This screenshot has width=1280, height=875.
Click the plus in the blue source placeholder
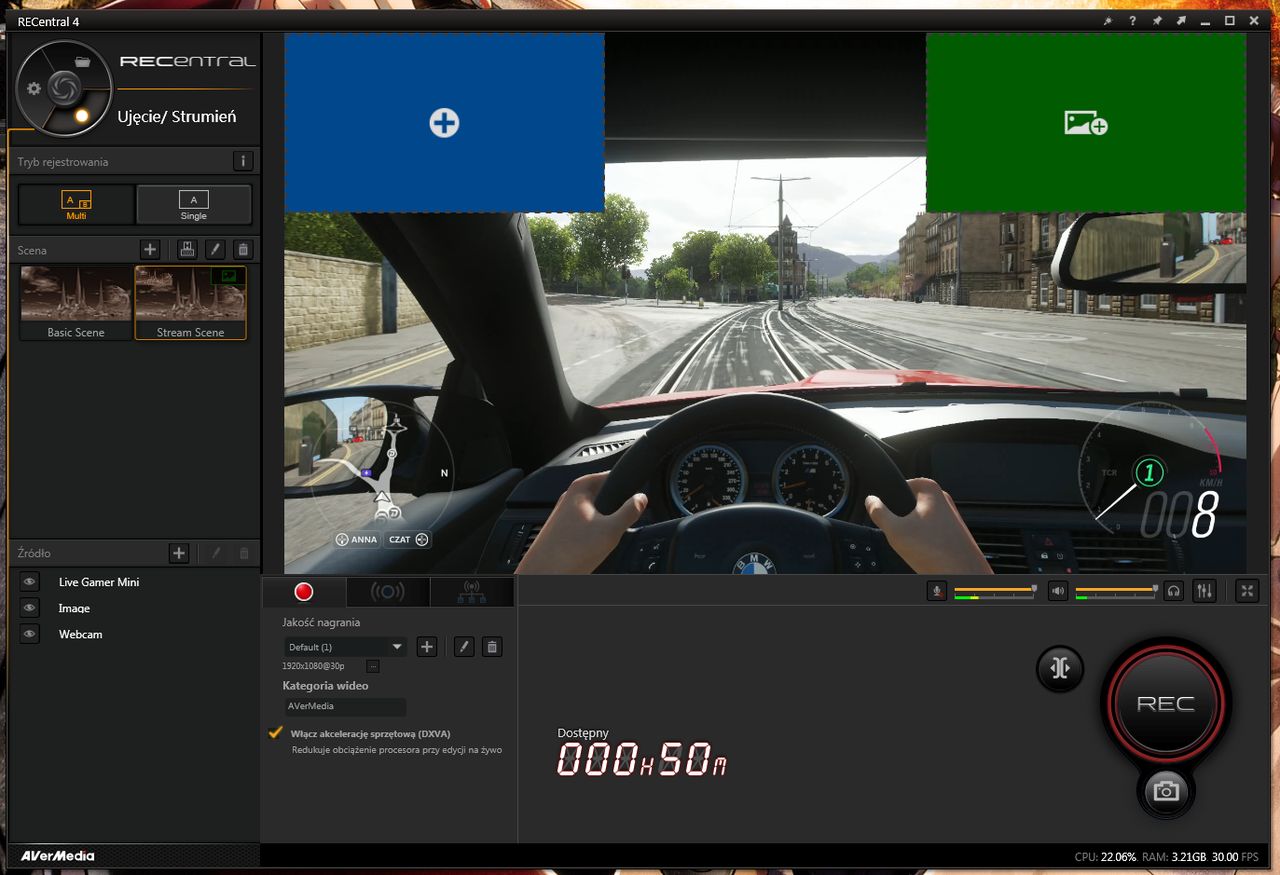pyautogui.click(x=444, y=123)
